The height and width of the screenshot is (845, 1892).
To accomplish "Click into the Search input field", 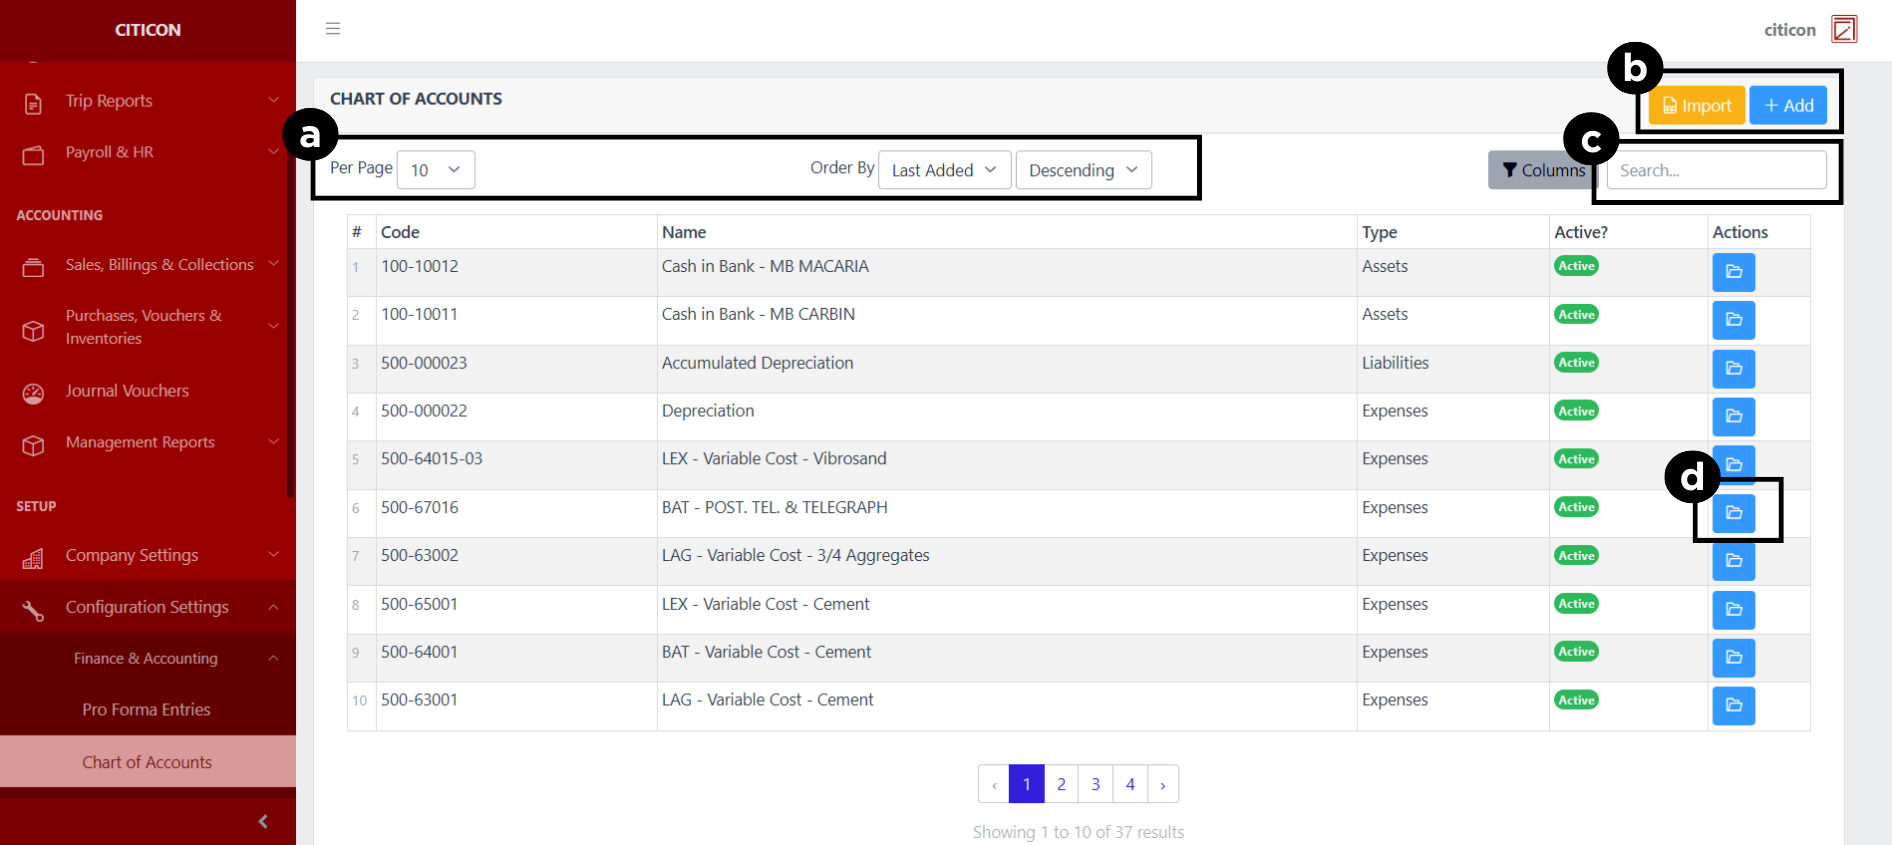I will click(x=1716, y=170).
